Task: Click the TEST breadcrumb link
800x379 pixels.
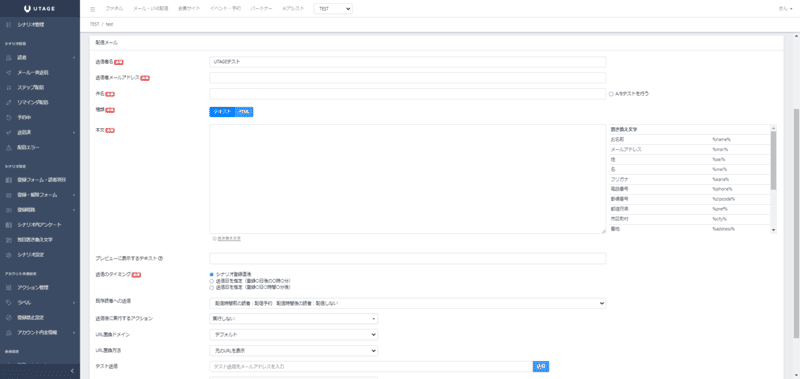Action: (94, 24)
